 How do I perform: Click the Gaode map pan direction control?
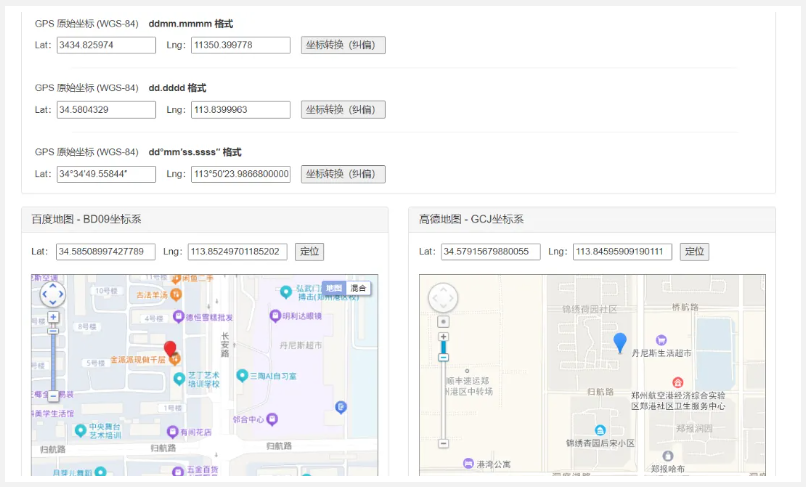pos(443,298)
